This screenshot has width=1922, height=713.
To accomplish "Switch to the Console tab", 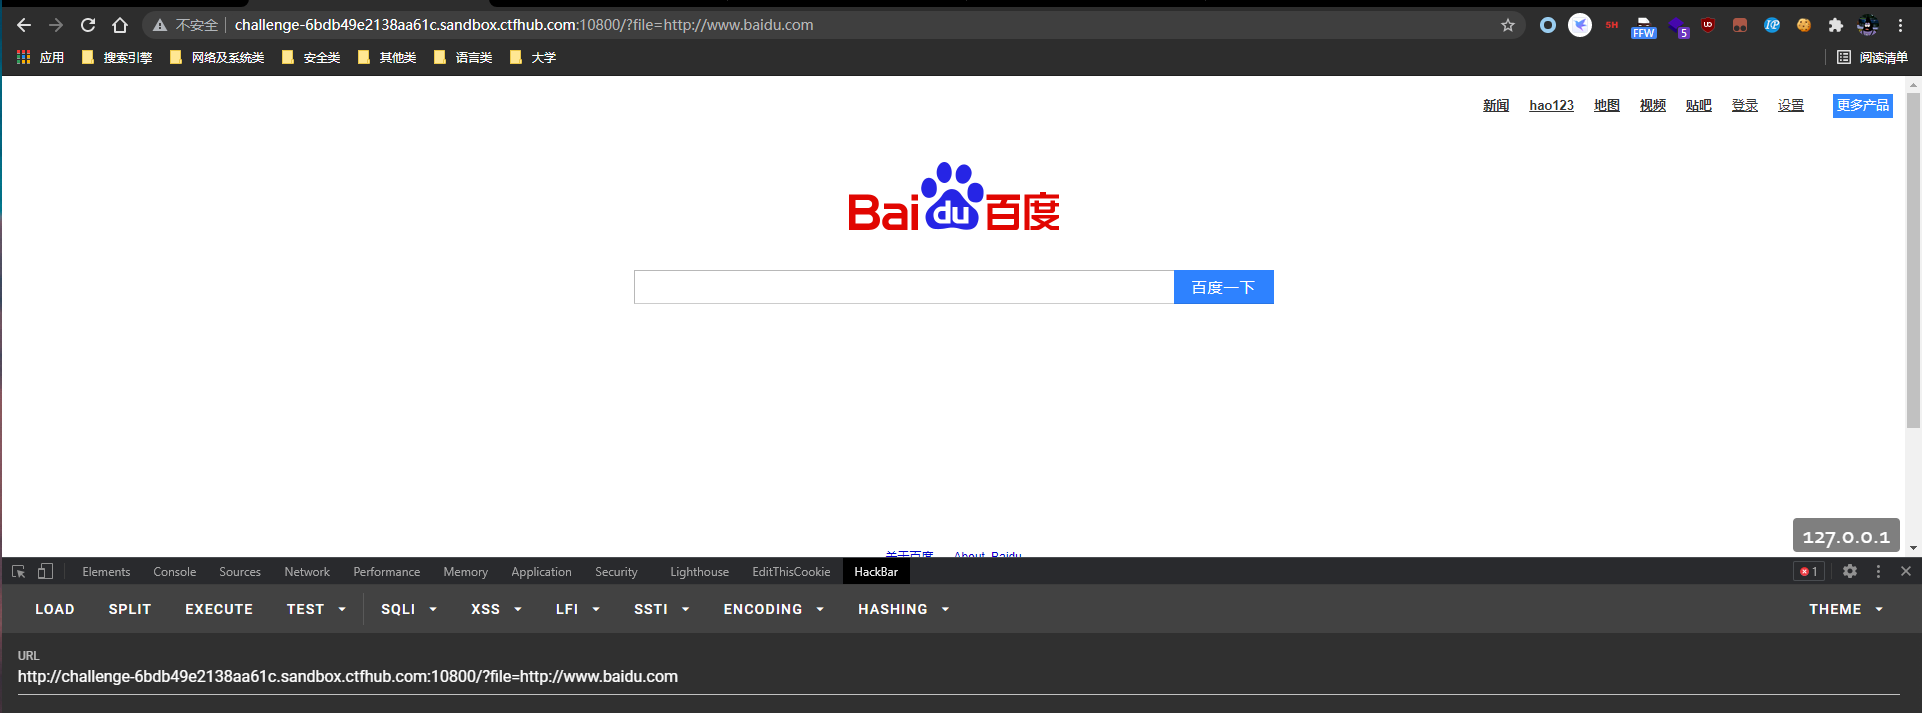I will click(175, 572).
